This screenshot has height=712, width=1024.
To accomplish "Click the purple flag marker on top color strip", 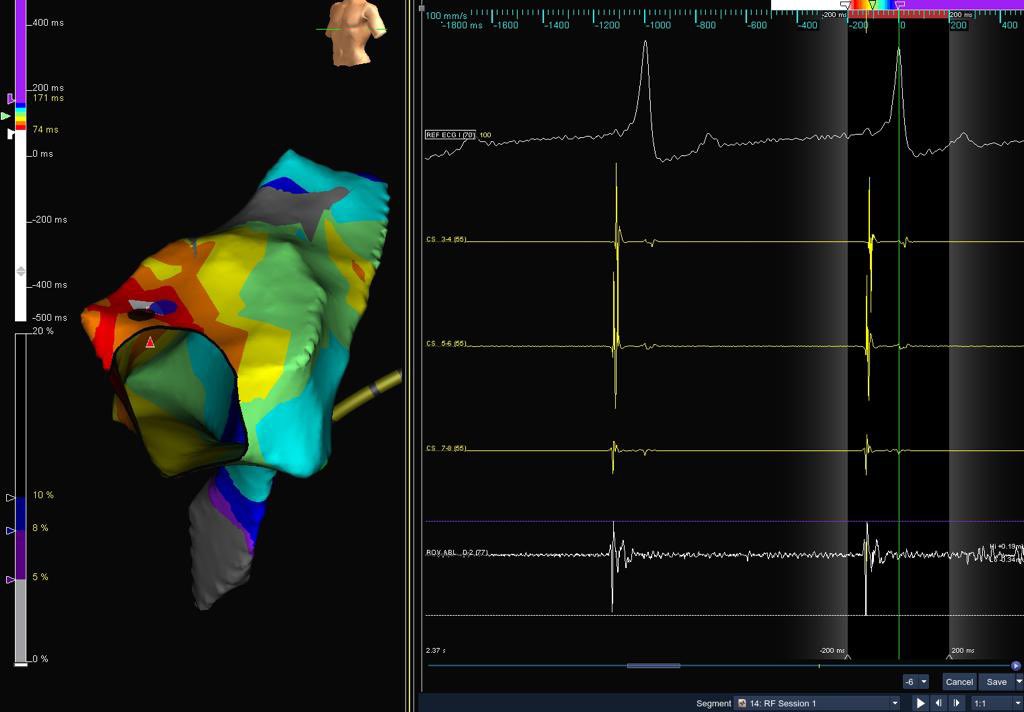I will point(900,5).
